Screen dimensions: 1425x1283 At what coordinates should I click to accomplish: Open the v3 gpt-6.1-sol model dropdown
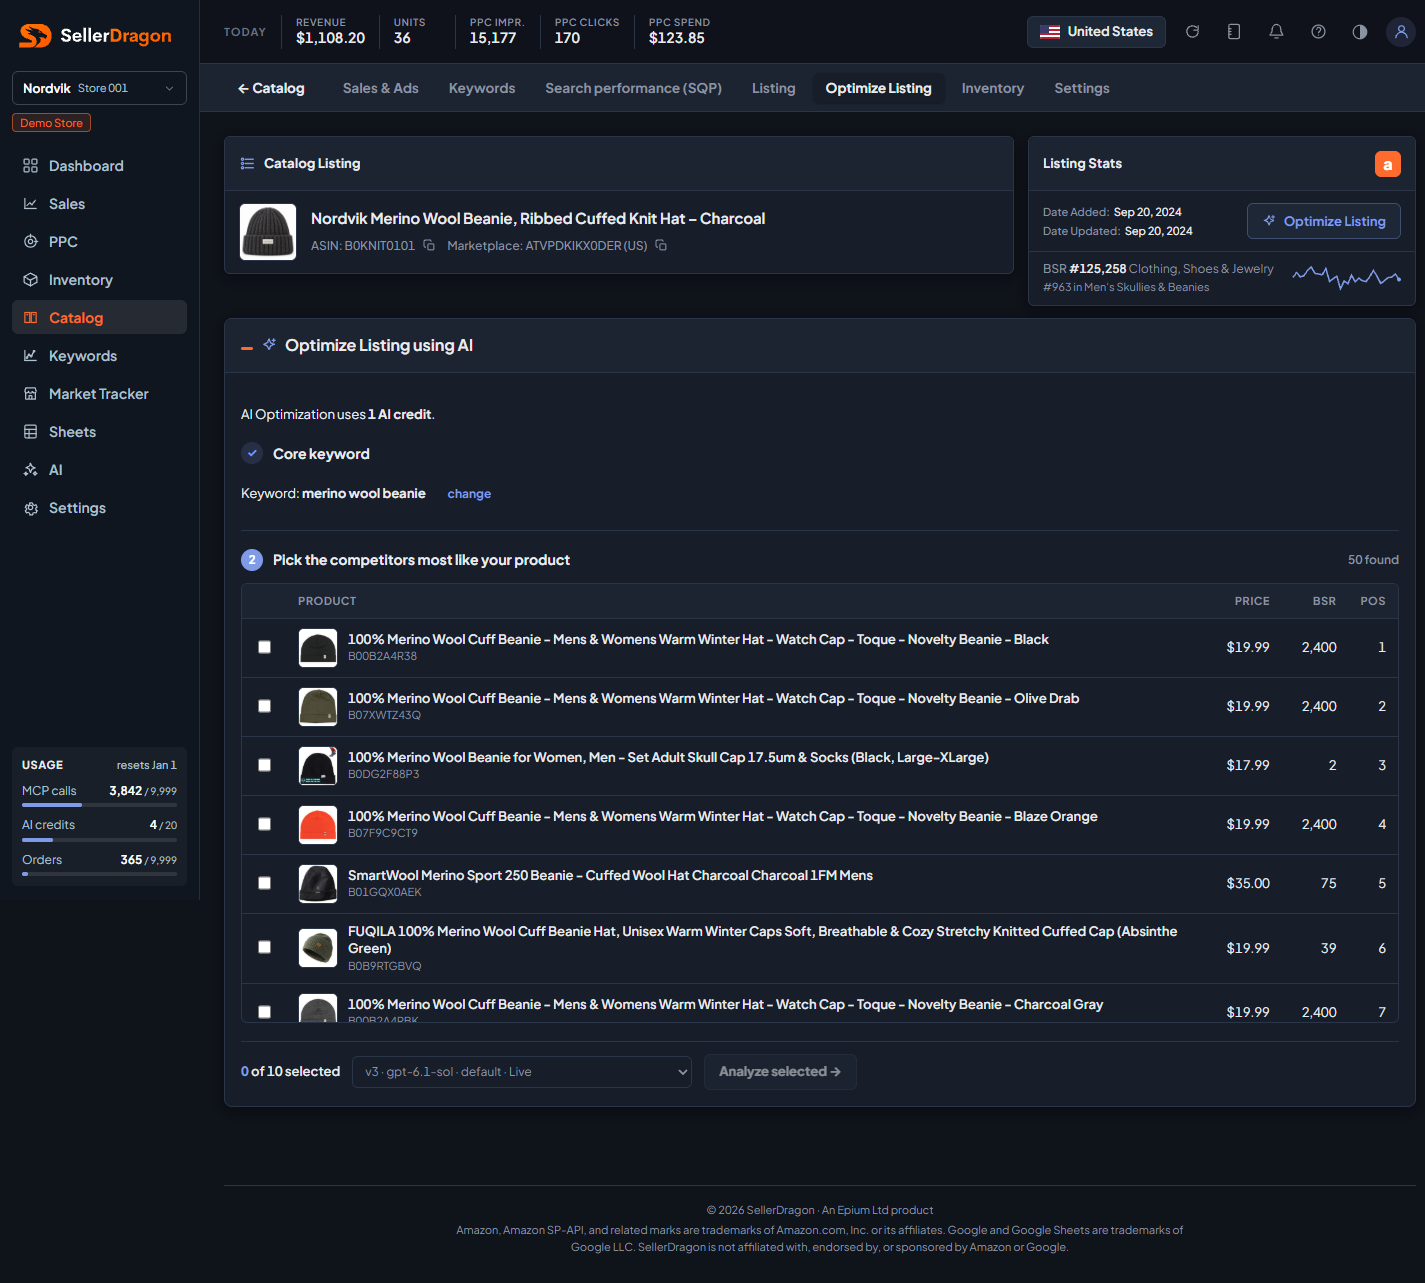(522, 1072)
